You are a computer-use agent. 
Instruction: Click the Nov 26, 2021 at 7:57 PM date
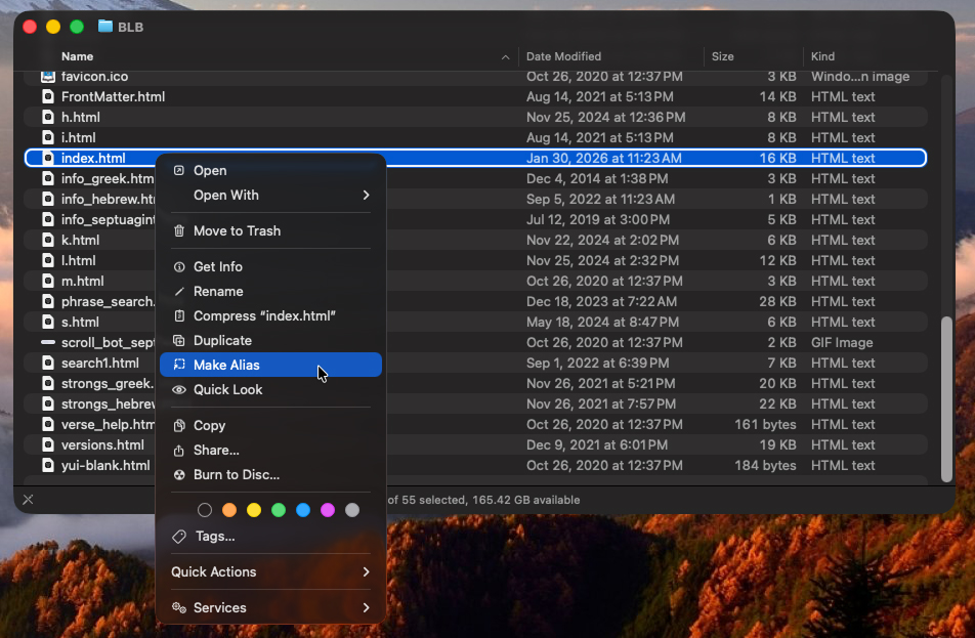pyautogui.click(x=601, y=404)
